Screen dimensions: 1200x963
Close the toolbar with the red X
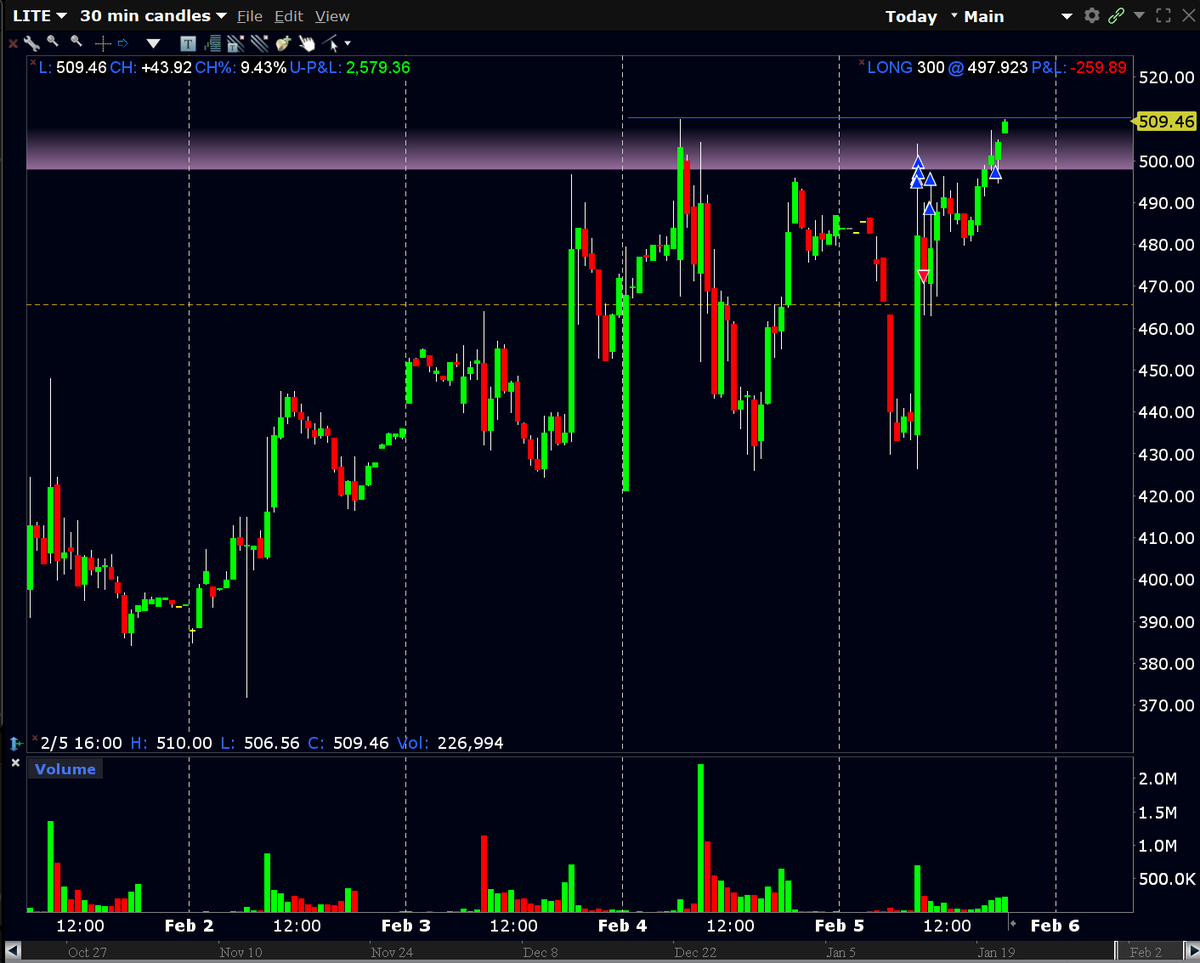click(x=13, y=44)
